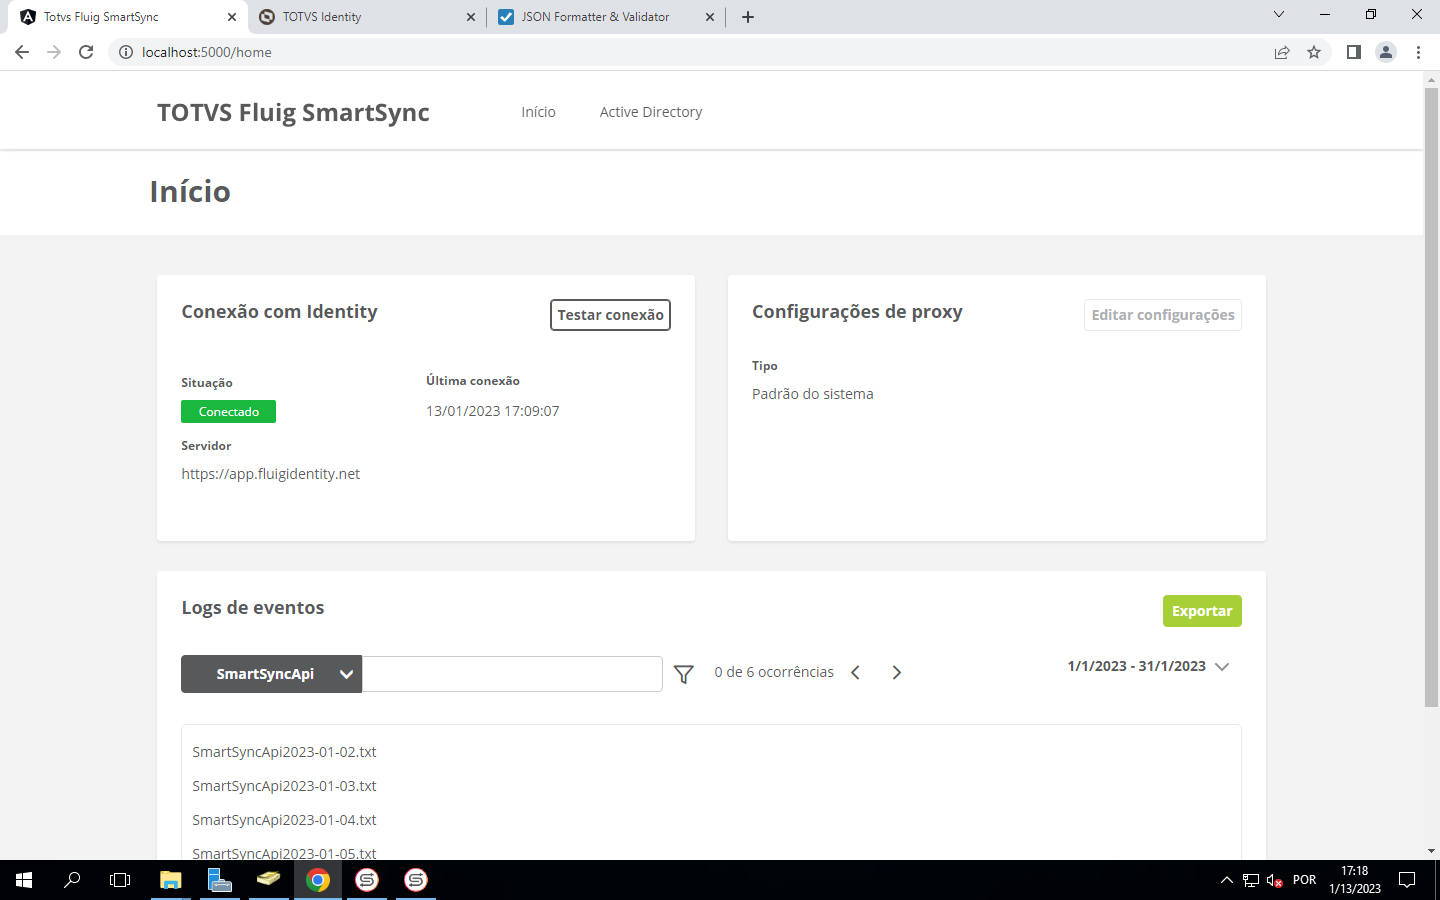Image resolution: width=1440 pixels, height=900 pixels.
Task: Select log file SmartSyncApi2023-01-02.txt
Action: tap(284, 752)
